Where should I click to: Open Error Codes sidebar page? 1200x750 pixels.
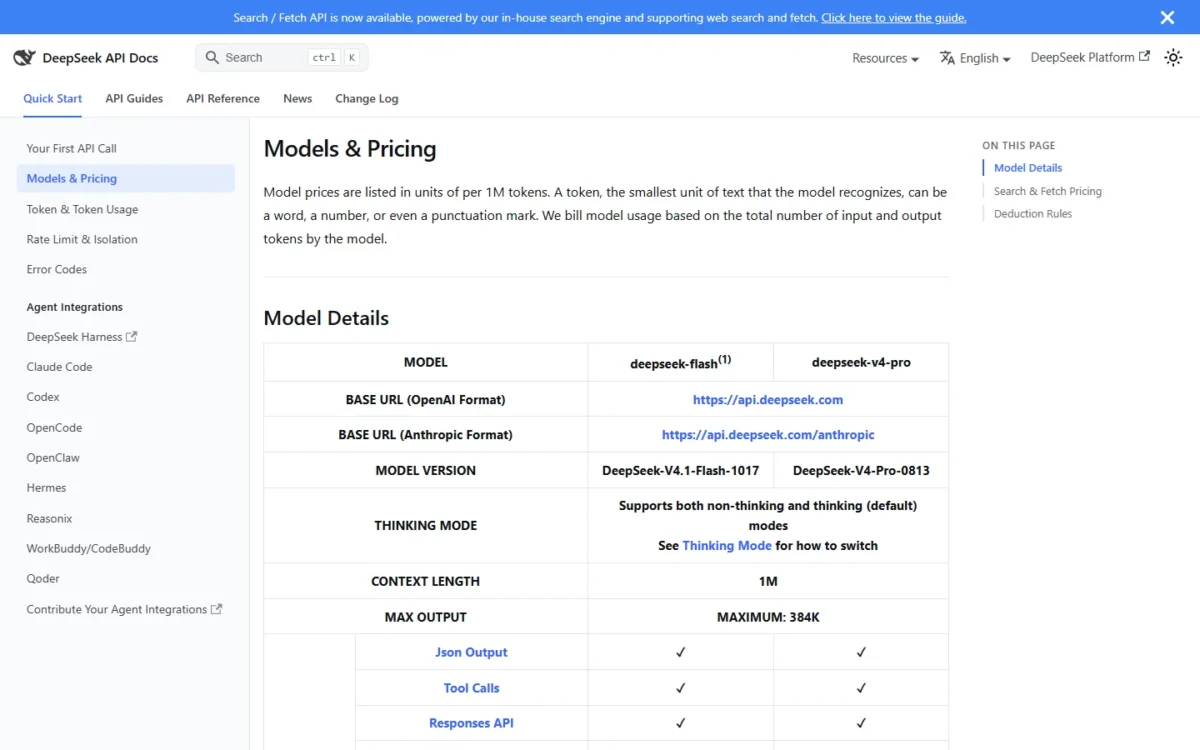[x=126, y=269]
